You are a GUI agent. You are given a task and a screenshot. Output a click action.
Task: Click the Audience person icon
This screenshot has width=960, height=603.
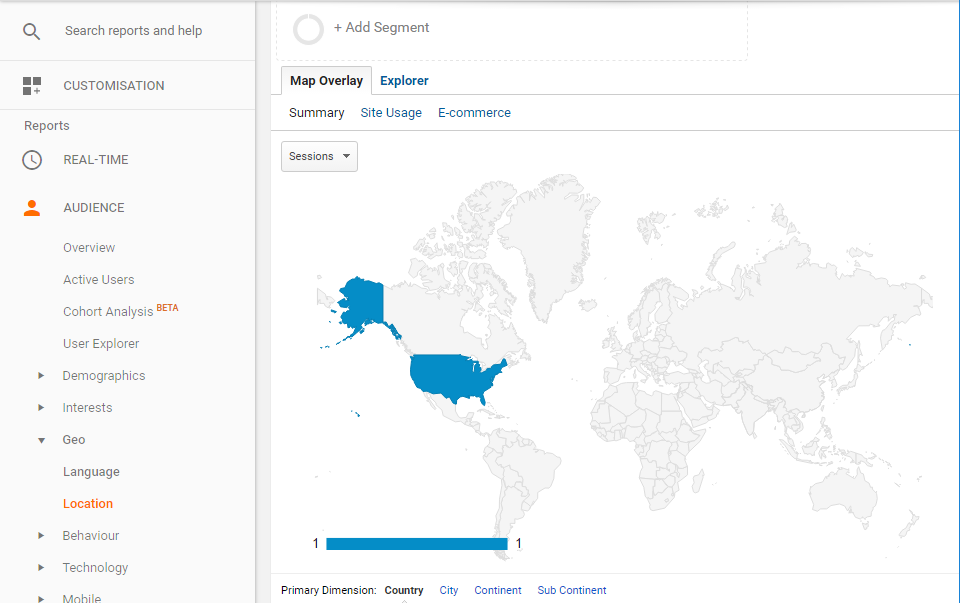tap(32, 208)
